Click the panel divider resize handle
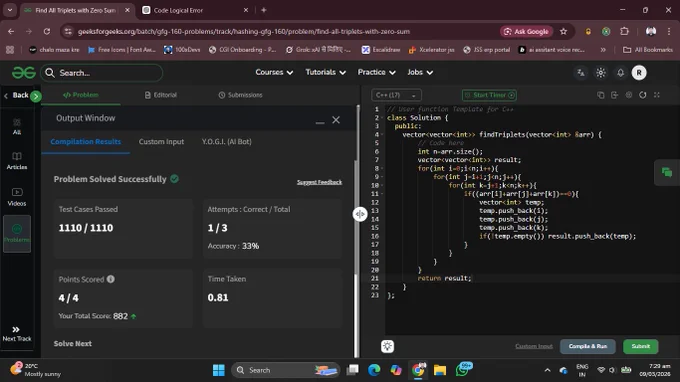This screenshot has height=382, width=680. click(360, 214)
